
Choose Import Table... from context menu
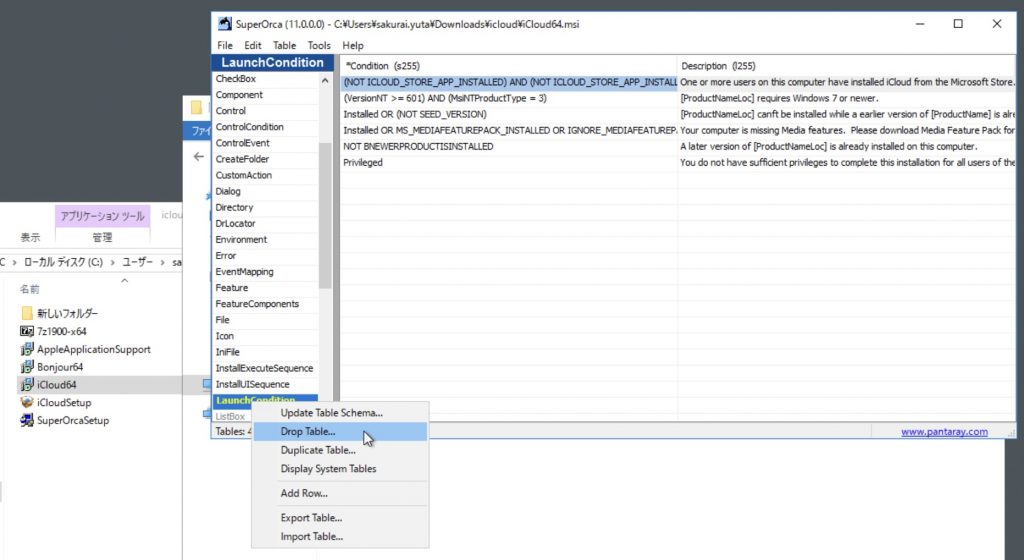(340, 537)
